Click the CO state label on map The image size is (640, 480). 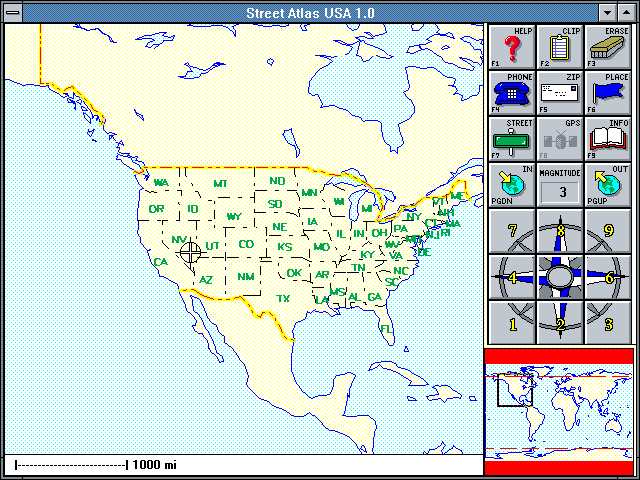(x=246, y=244)
